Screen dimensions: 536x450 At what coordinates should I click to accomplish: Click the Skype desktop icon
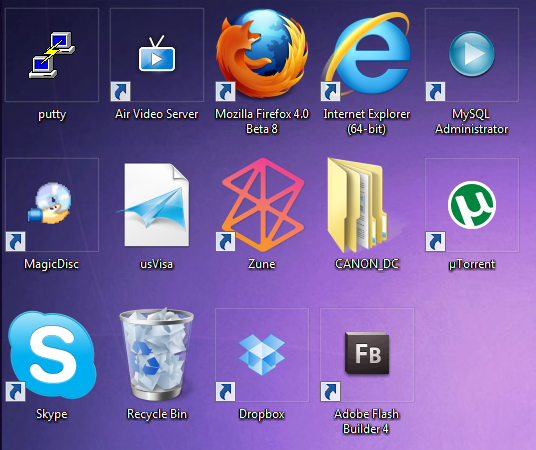click(52, 355)
